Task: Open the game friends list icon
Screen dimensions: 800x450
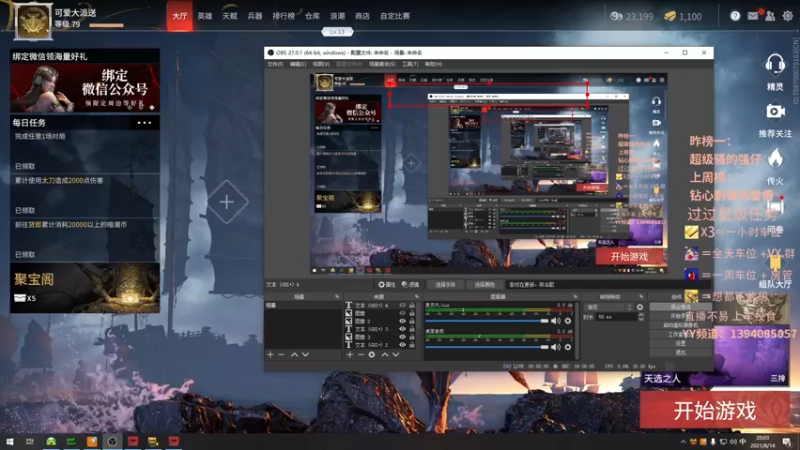Action: pyautogui.click(x=770, y=16)
